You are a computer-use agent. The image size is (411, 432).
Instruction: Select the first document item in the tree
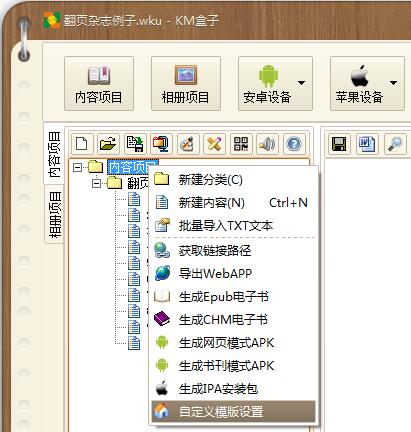coord(134,199)
